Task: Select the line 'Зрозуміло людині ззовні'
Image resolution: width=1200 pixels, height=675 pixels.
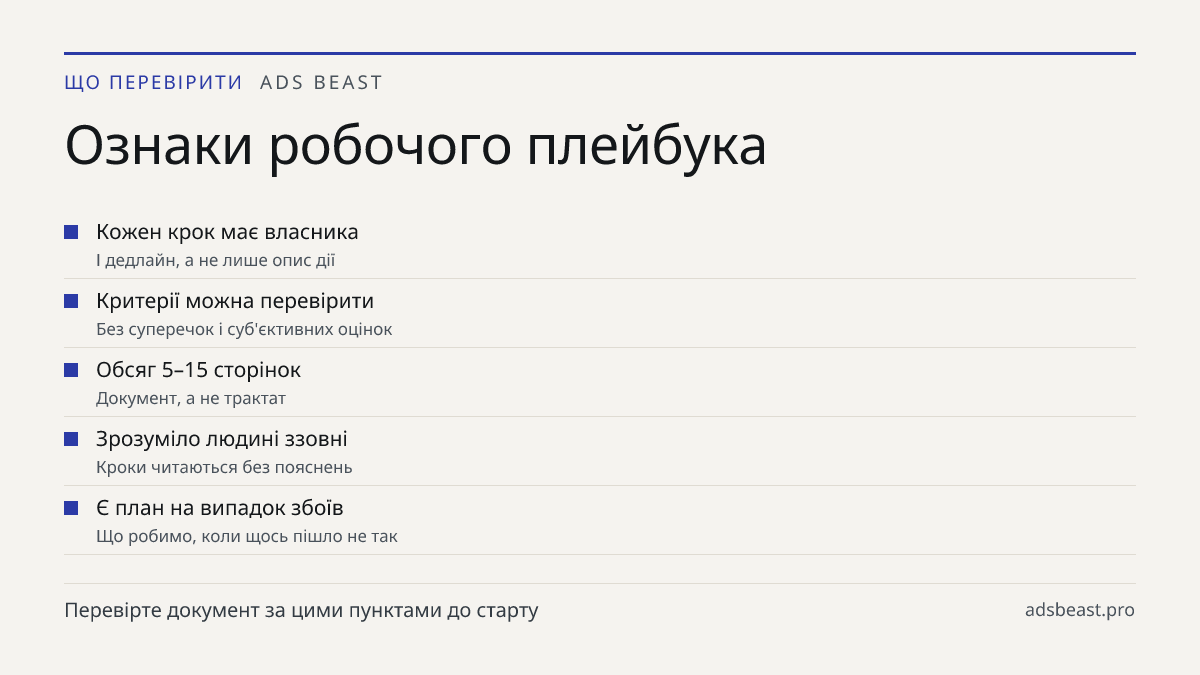Action: (x=222, y=439)
